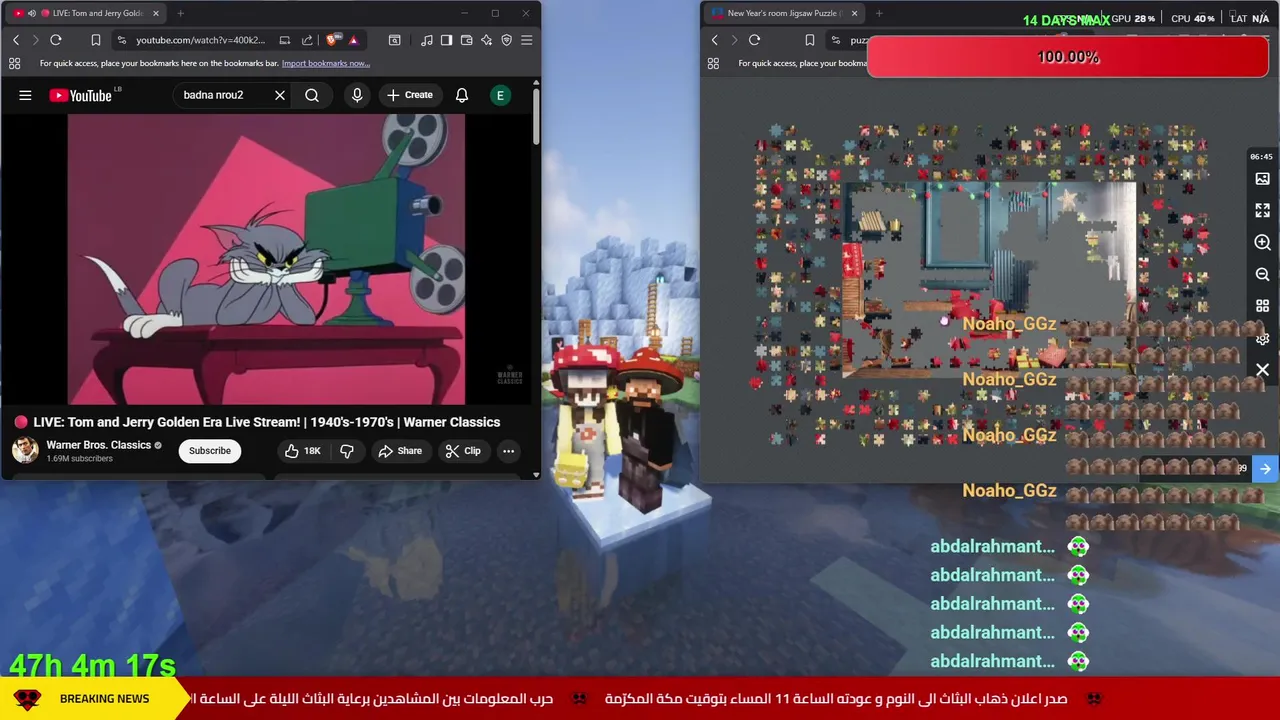Open Brave Rewards triangle icon
The height and width of the screenshot is (720, 1280).
tap(353, 40)
